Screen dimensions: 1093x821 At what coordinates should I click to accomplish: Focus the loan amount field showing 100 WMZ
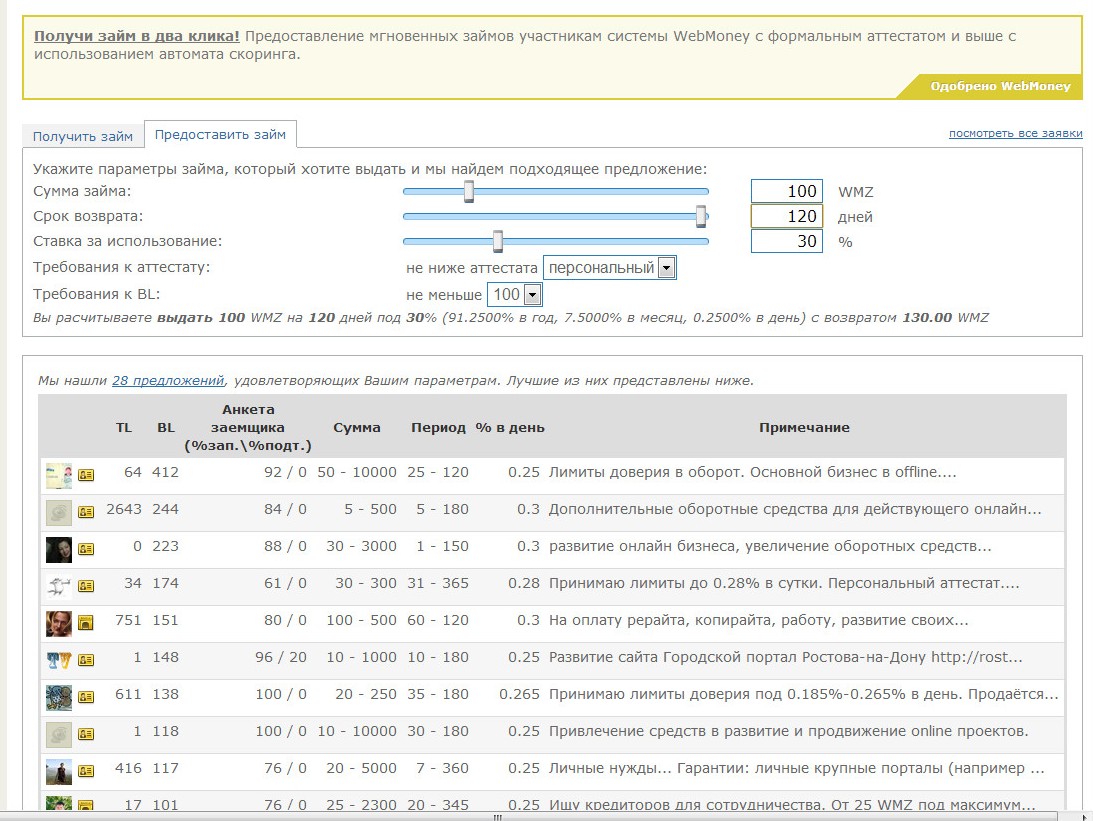[x=786, y=192]
